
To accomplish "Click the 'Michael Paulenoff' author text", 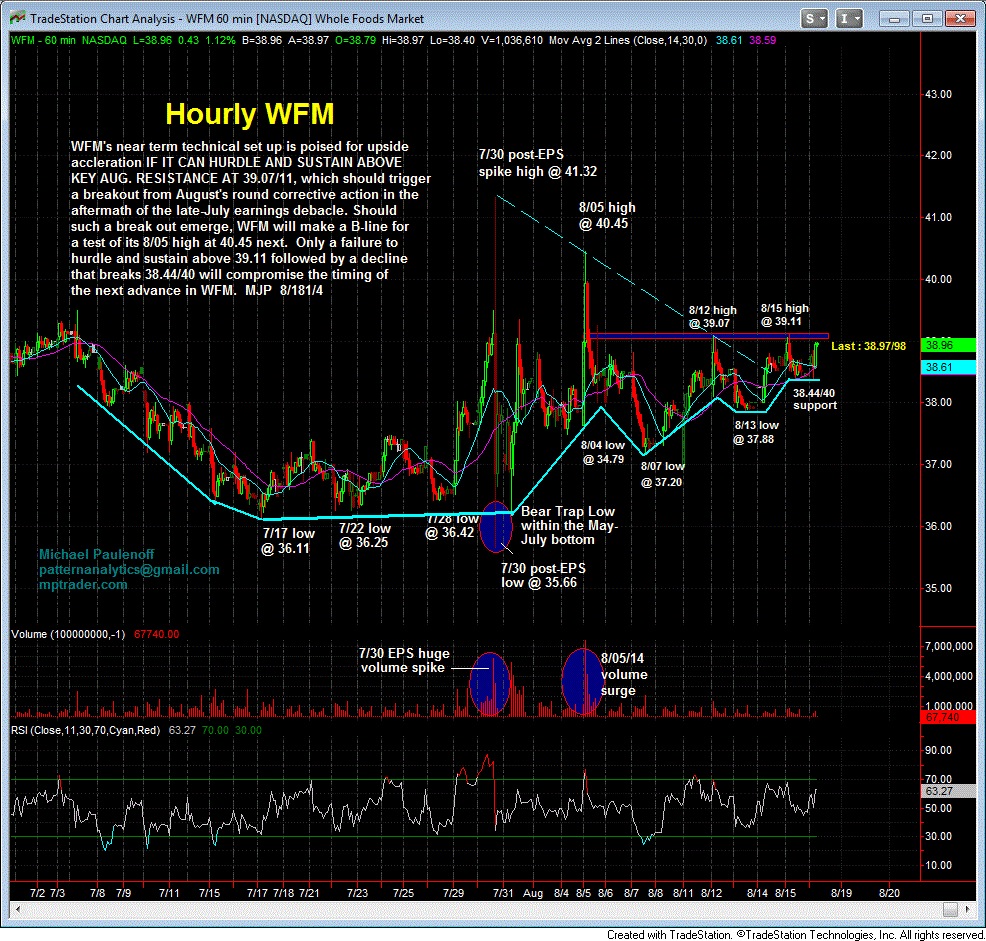I will point(96,554).
